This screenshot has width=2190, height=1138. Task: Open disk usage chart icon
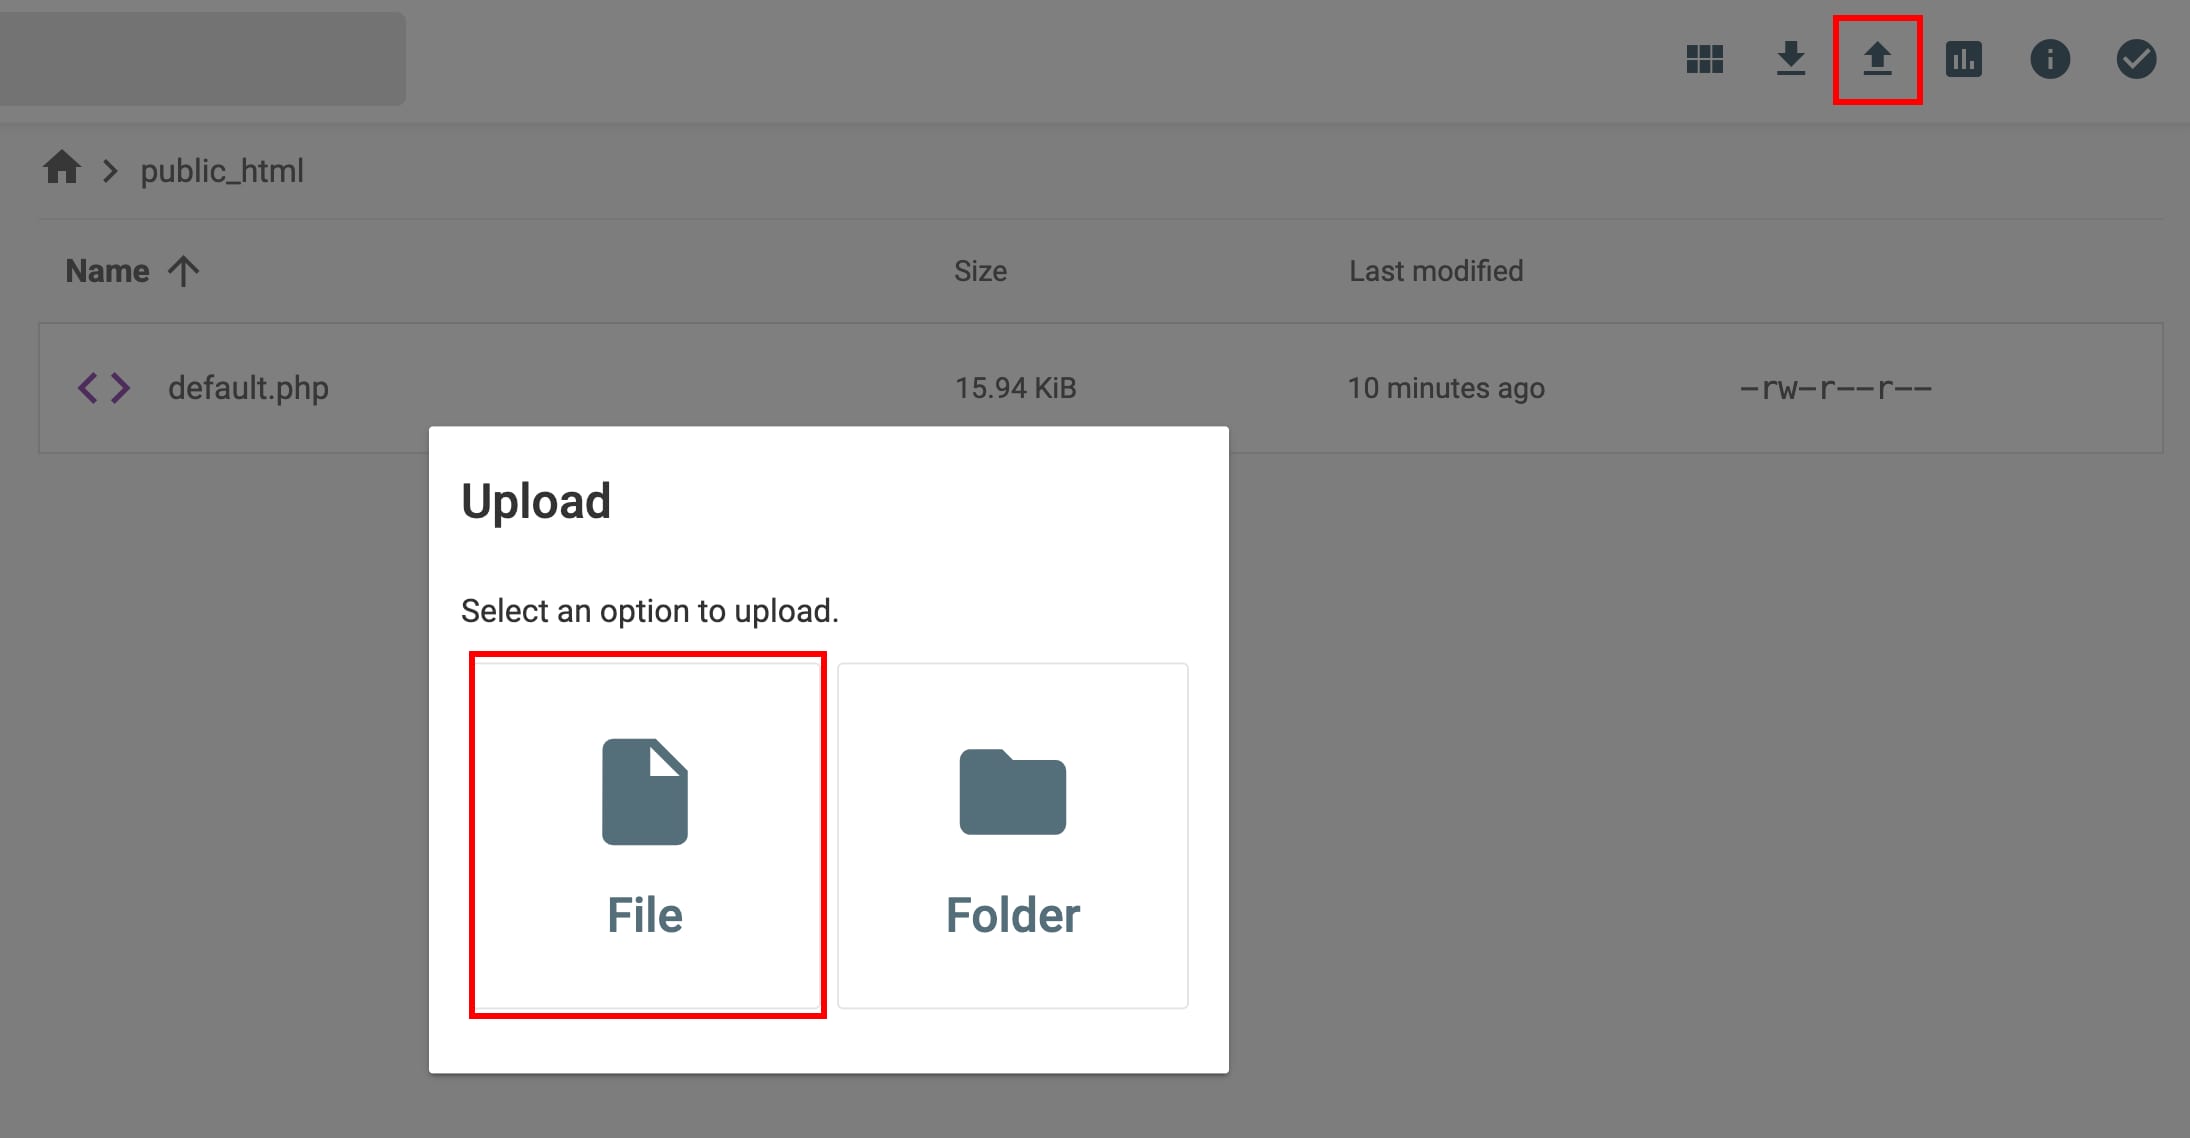(1963, 59)
